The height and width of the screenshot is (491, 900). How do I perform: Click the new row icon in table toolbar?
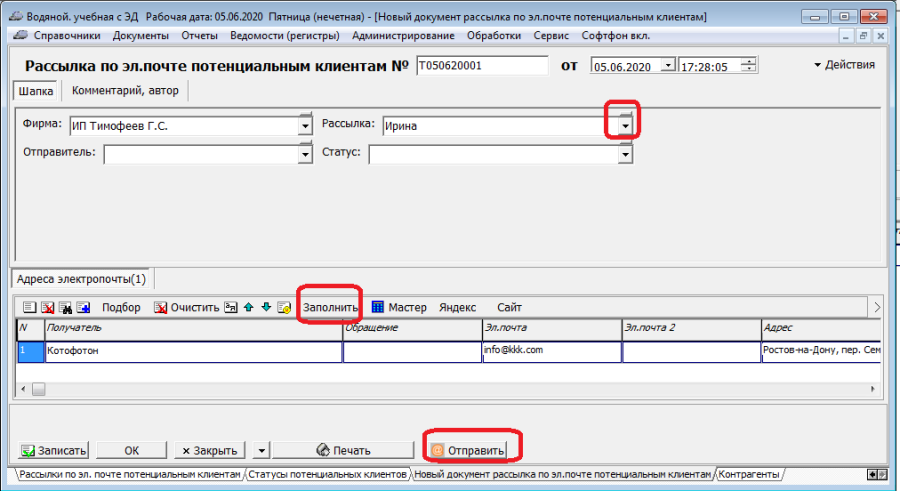coord(29,308)
